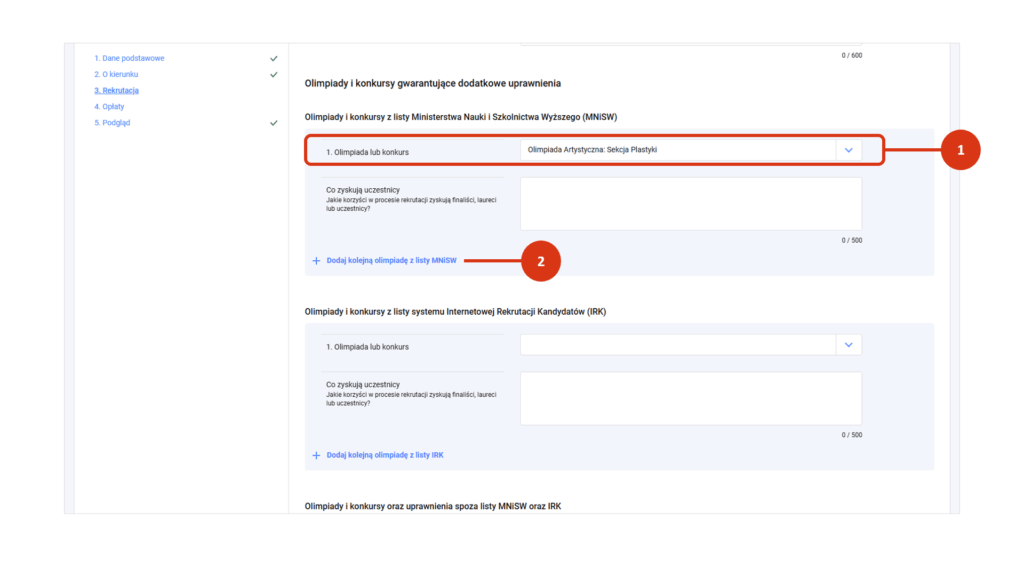Click the red annotation marker numbered 1

961,150
